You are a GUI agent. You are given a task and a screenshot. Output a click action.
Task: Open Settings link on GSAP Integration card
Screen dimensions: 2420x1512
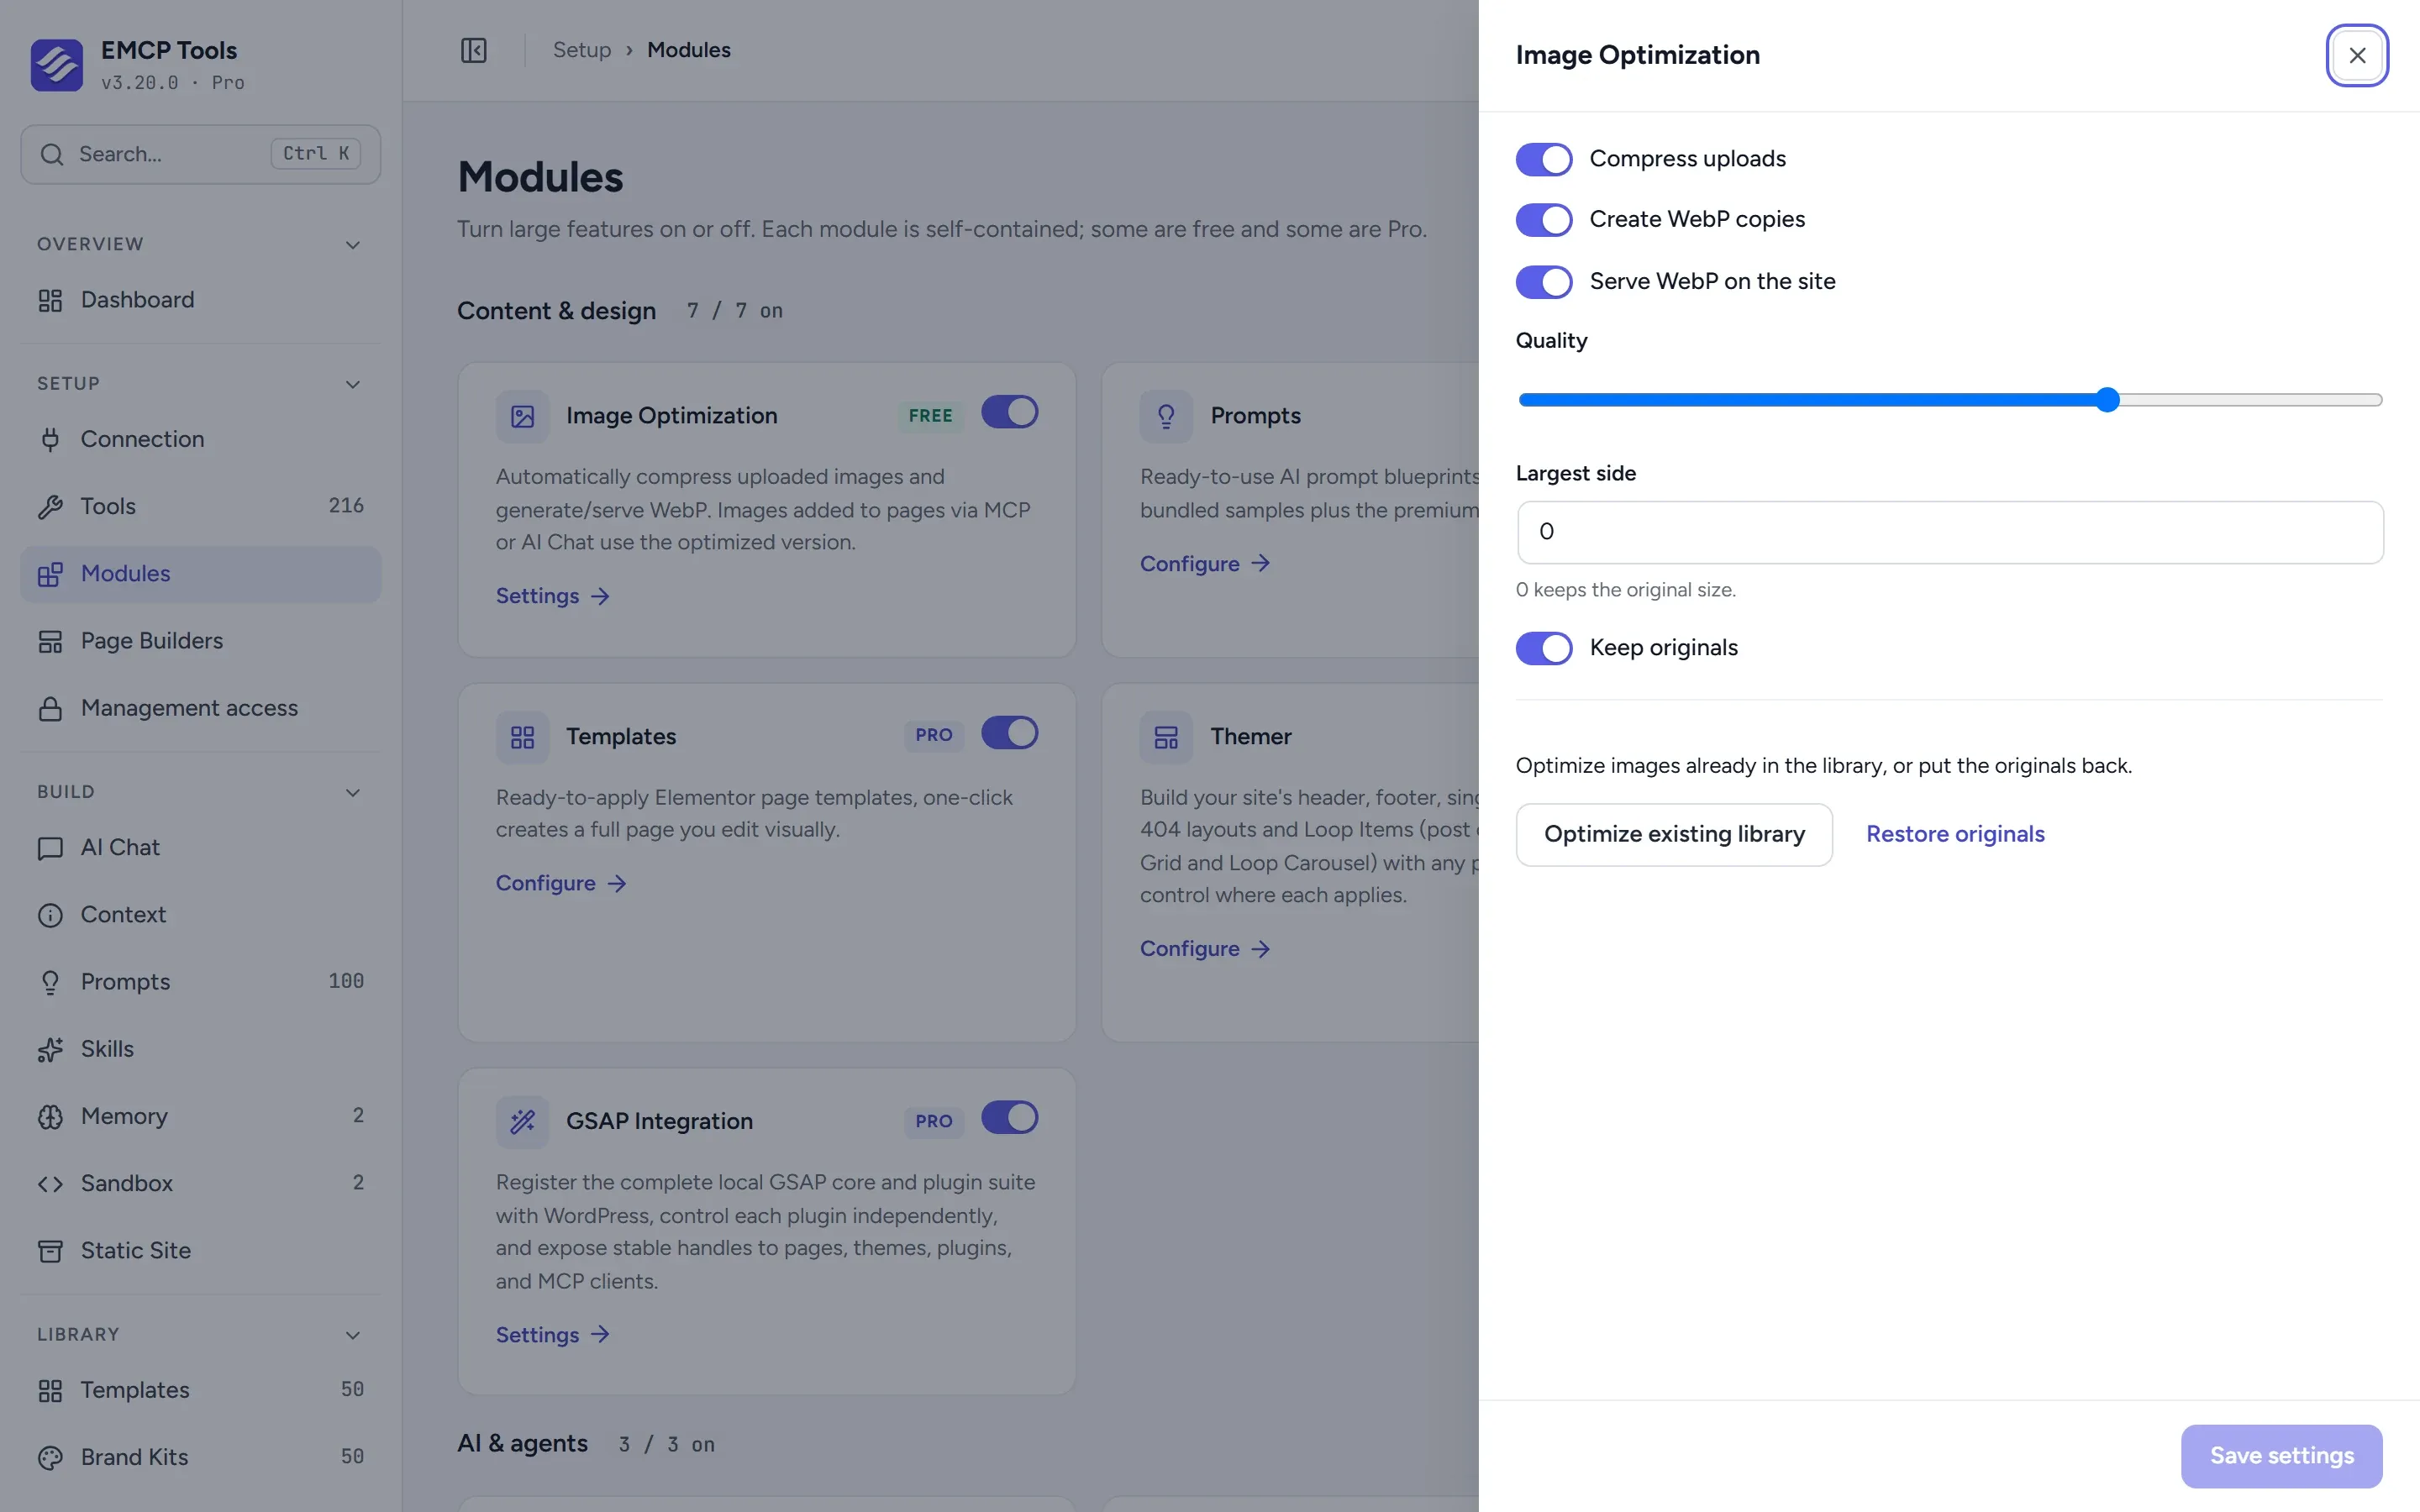pos(552,1335)
